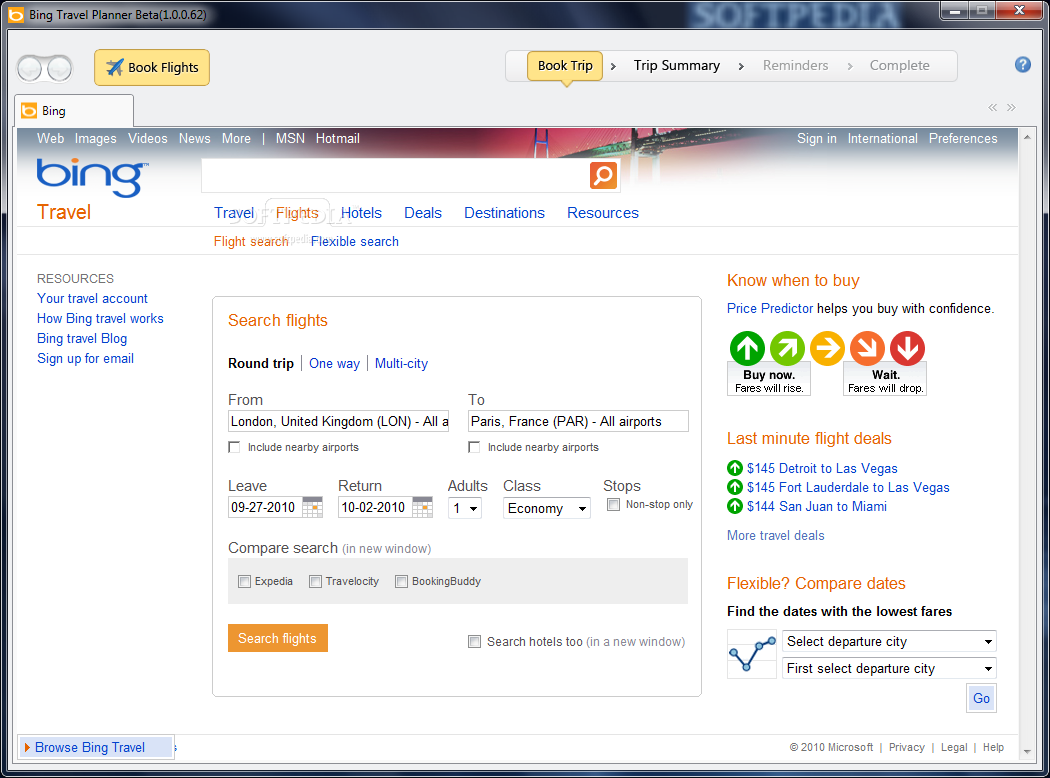The width and height of the screenshot is (1050, 778).
Task: Click the page scrollbar down arrow
Action: (1027, 752)
